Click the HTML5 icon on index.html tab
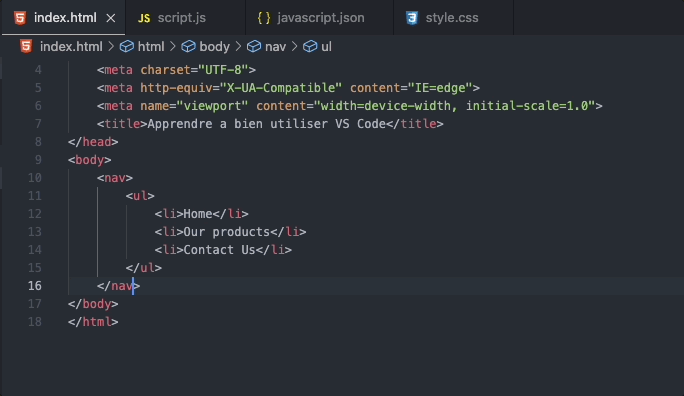The height and width of the screenshot is (396, 684). (20, 18)
